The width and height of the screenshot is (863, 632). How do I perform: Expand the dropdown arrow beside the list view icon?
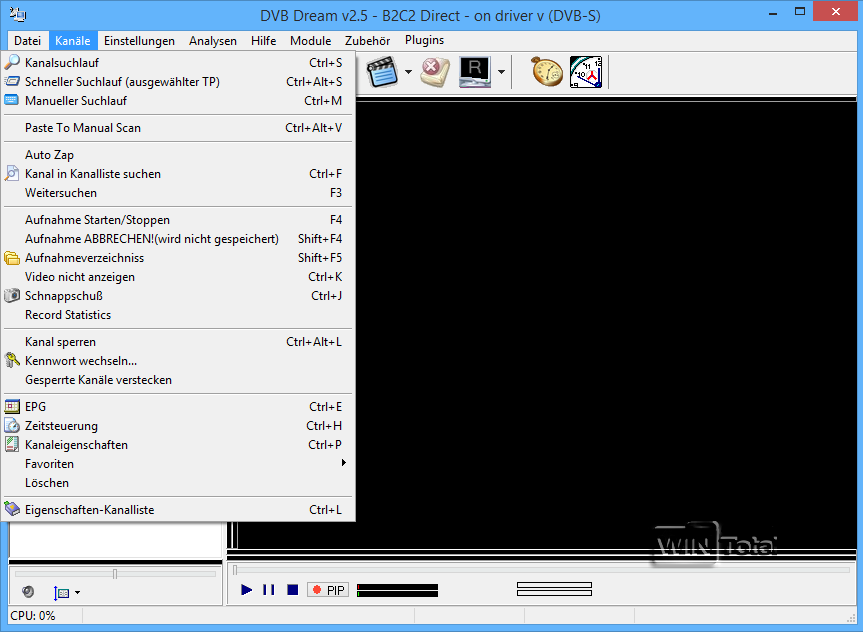78,592
